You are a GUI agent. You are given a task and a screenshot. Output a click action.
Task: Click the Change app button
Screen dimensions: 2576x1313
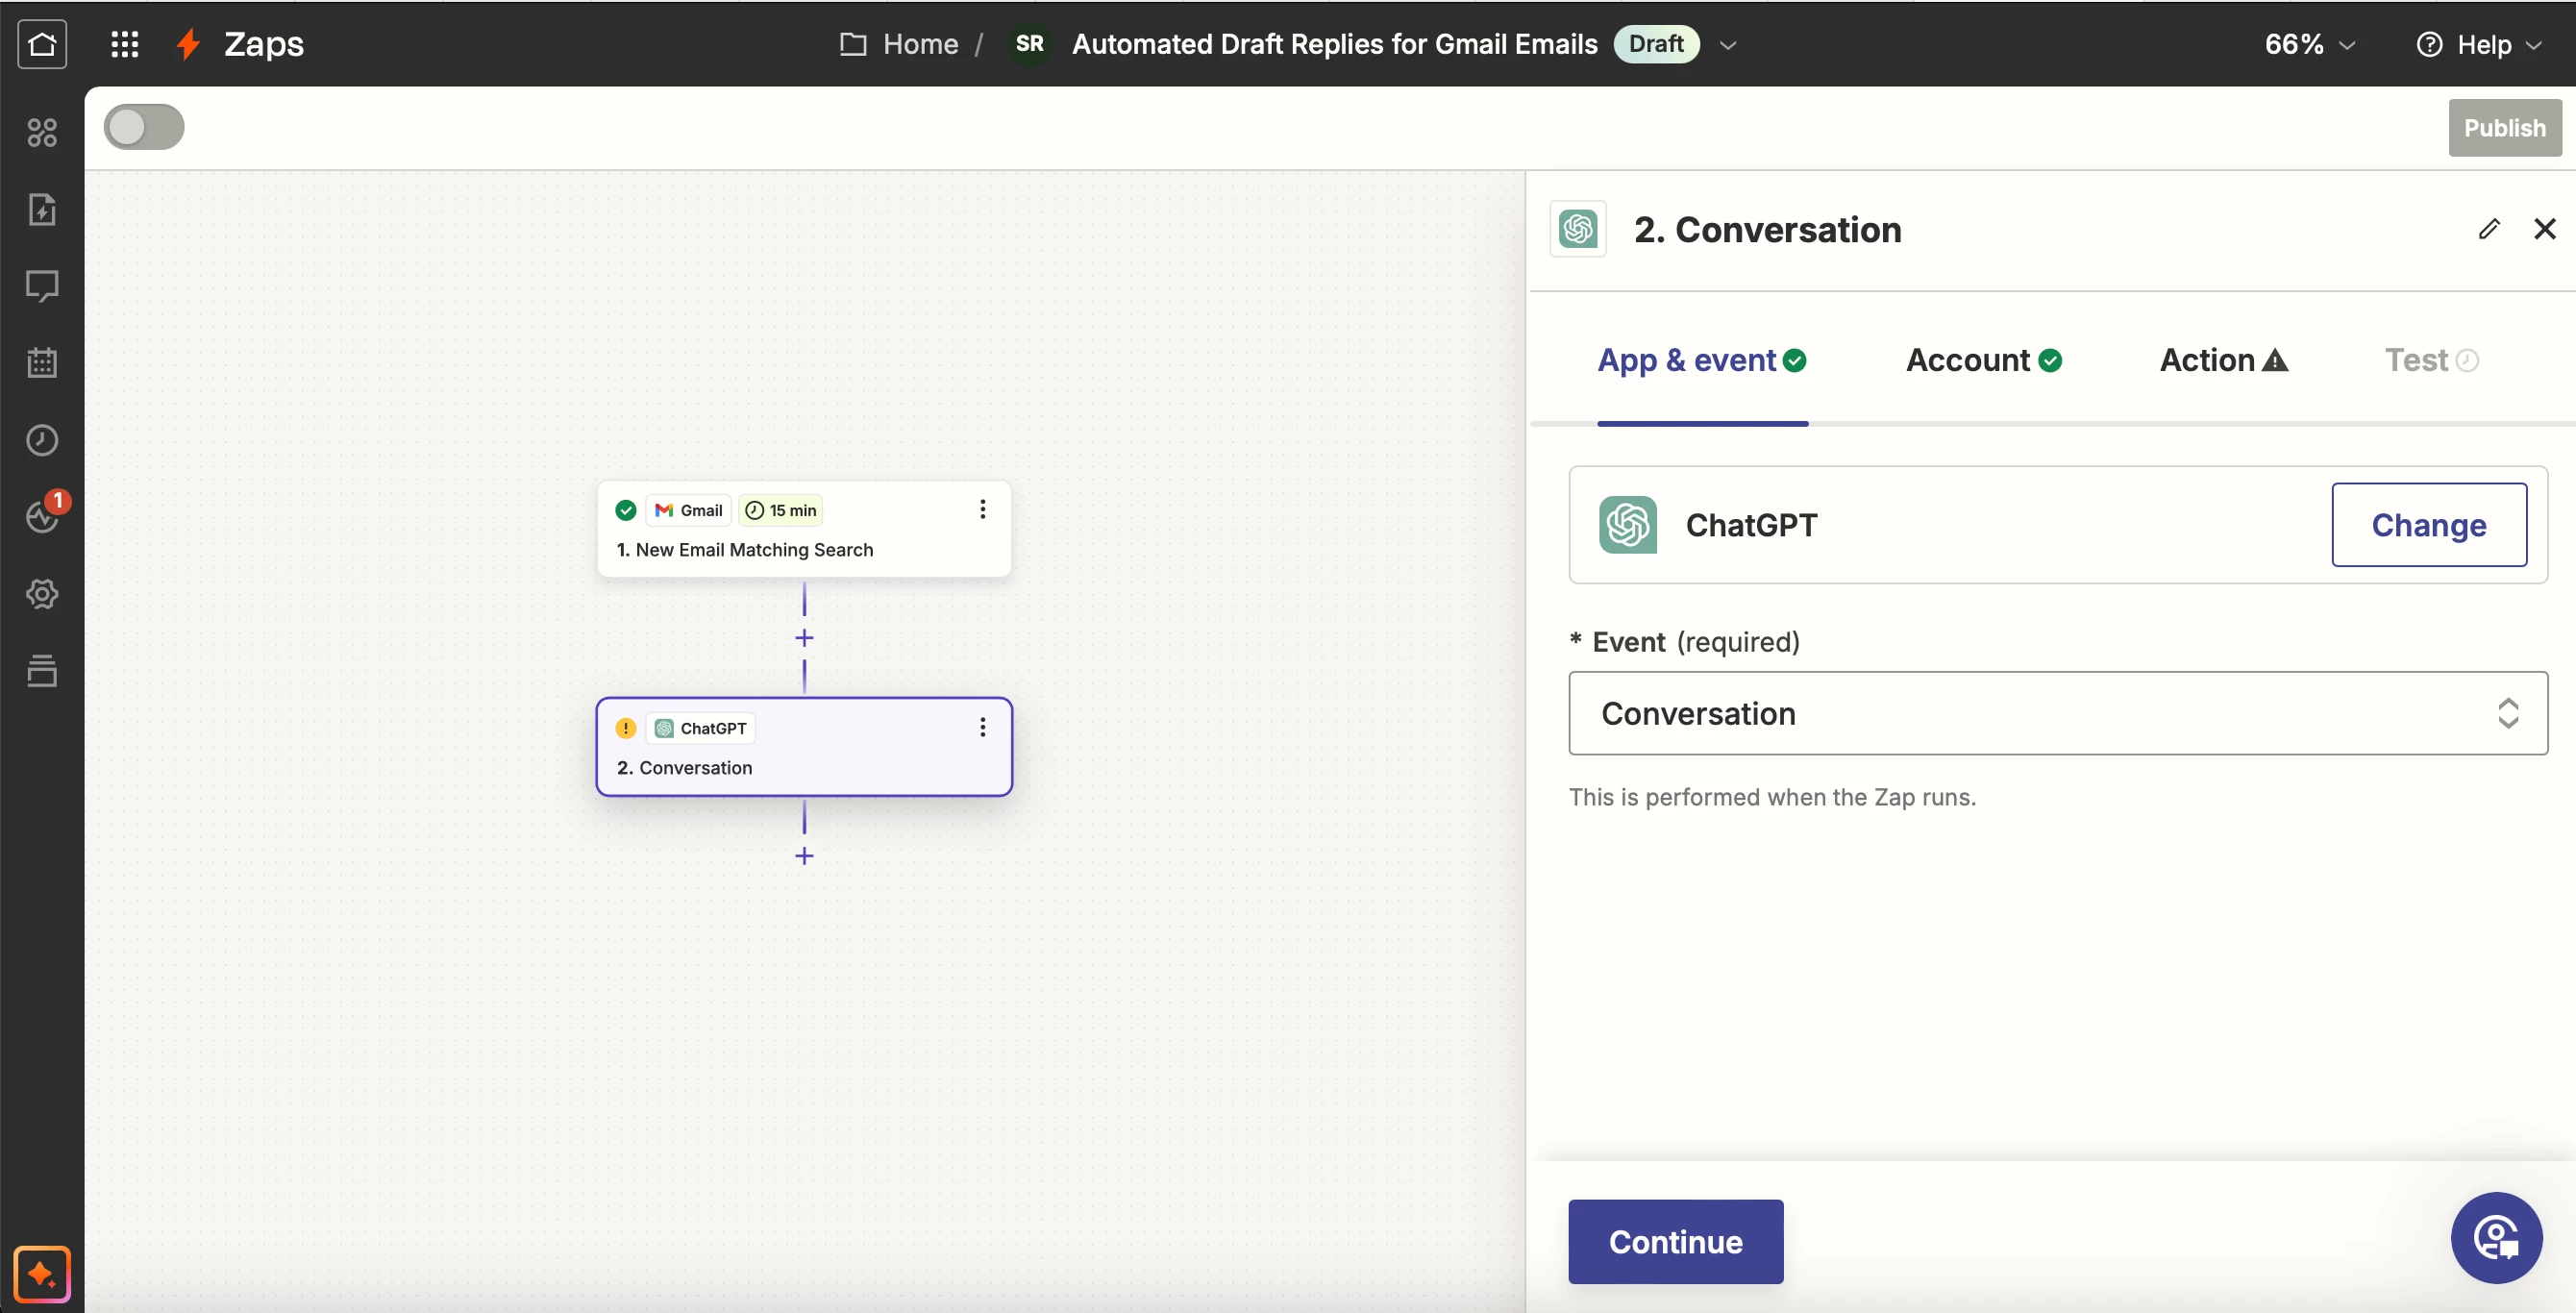pyautogui.click(x=2428, y=525)
